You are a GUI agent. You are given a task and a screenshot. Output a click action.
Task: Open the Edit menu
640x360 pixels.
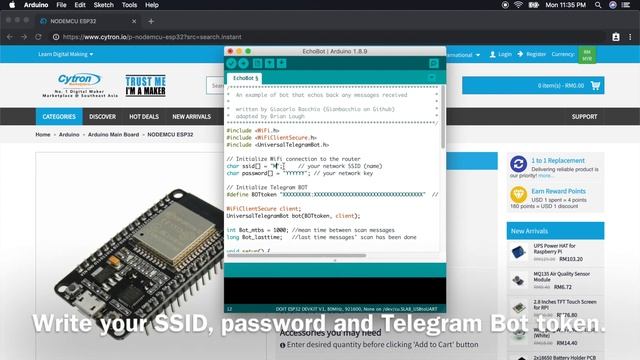[80, 5]
